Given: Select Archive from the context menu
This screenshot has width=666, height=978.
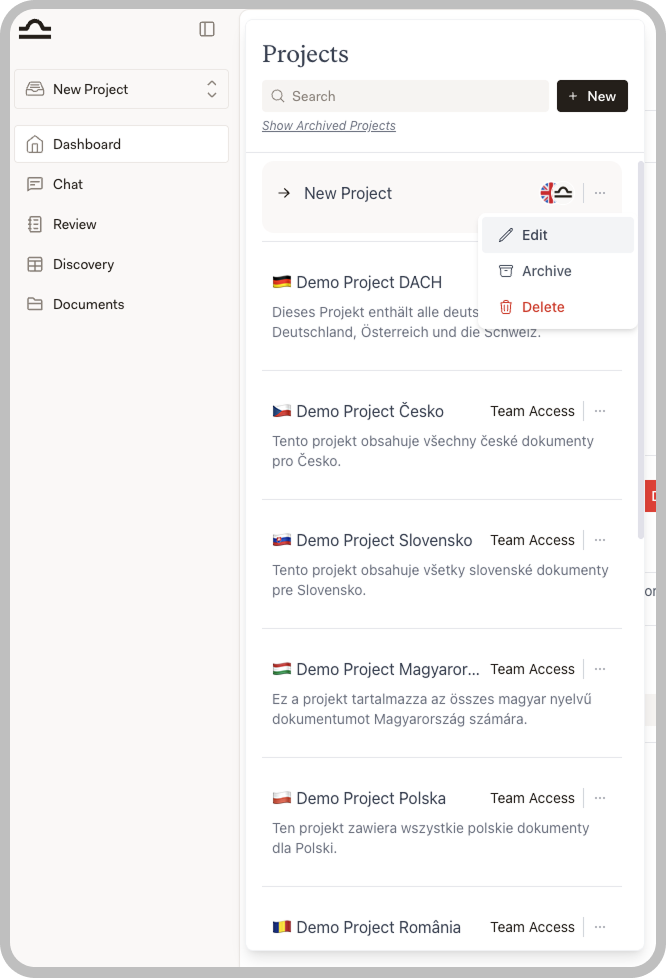Looking at the screenshot, I should click(x=544, y=271).
